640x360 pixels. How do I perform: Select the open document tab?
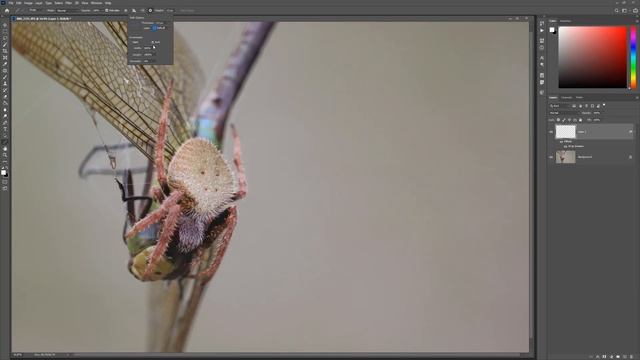[41, 19]
